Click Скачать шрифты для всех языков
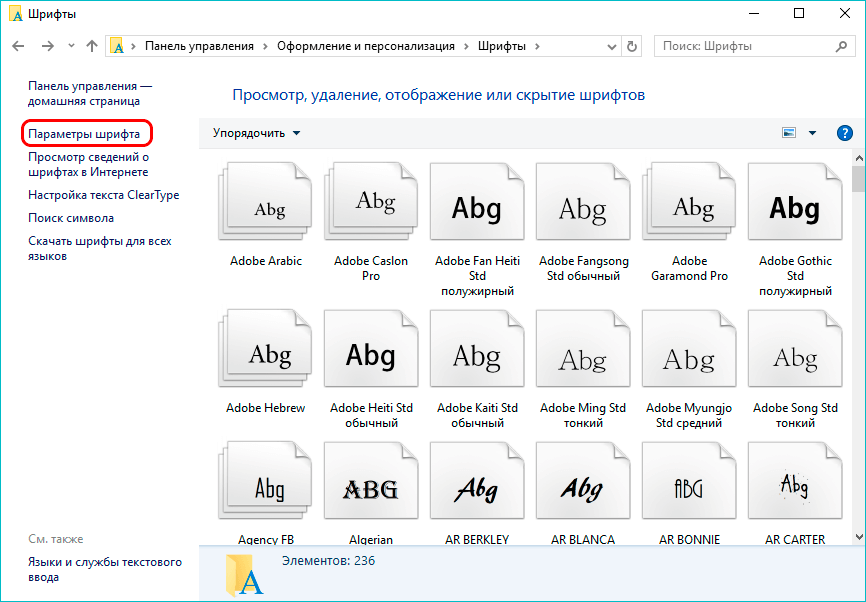 click(x=100, y=249)
